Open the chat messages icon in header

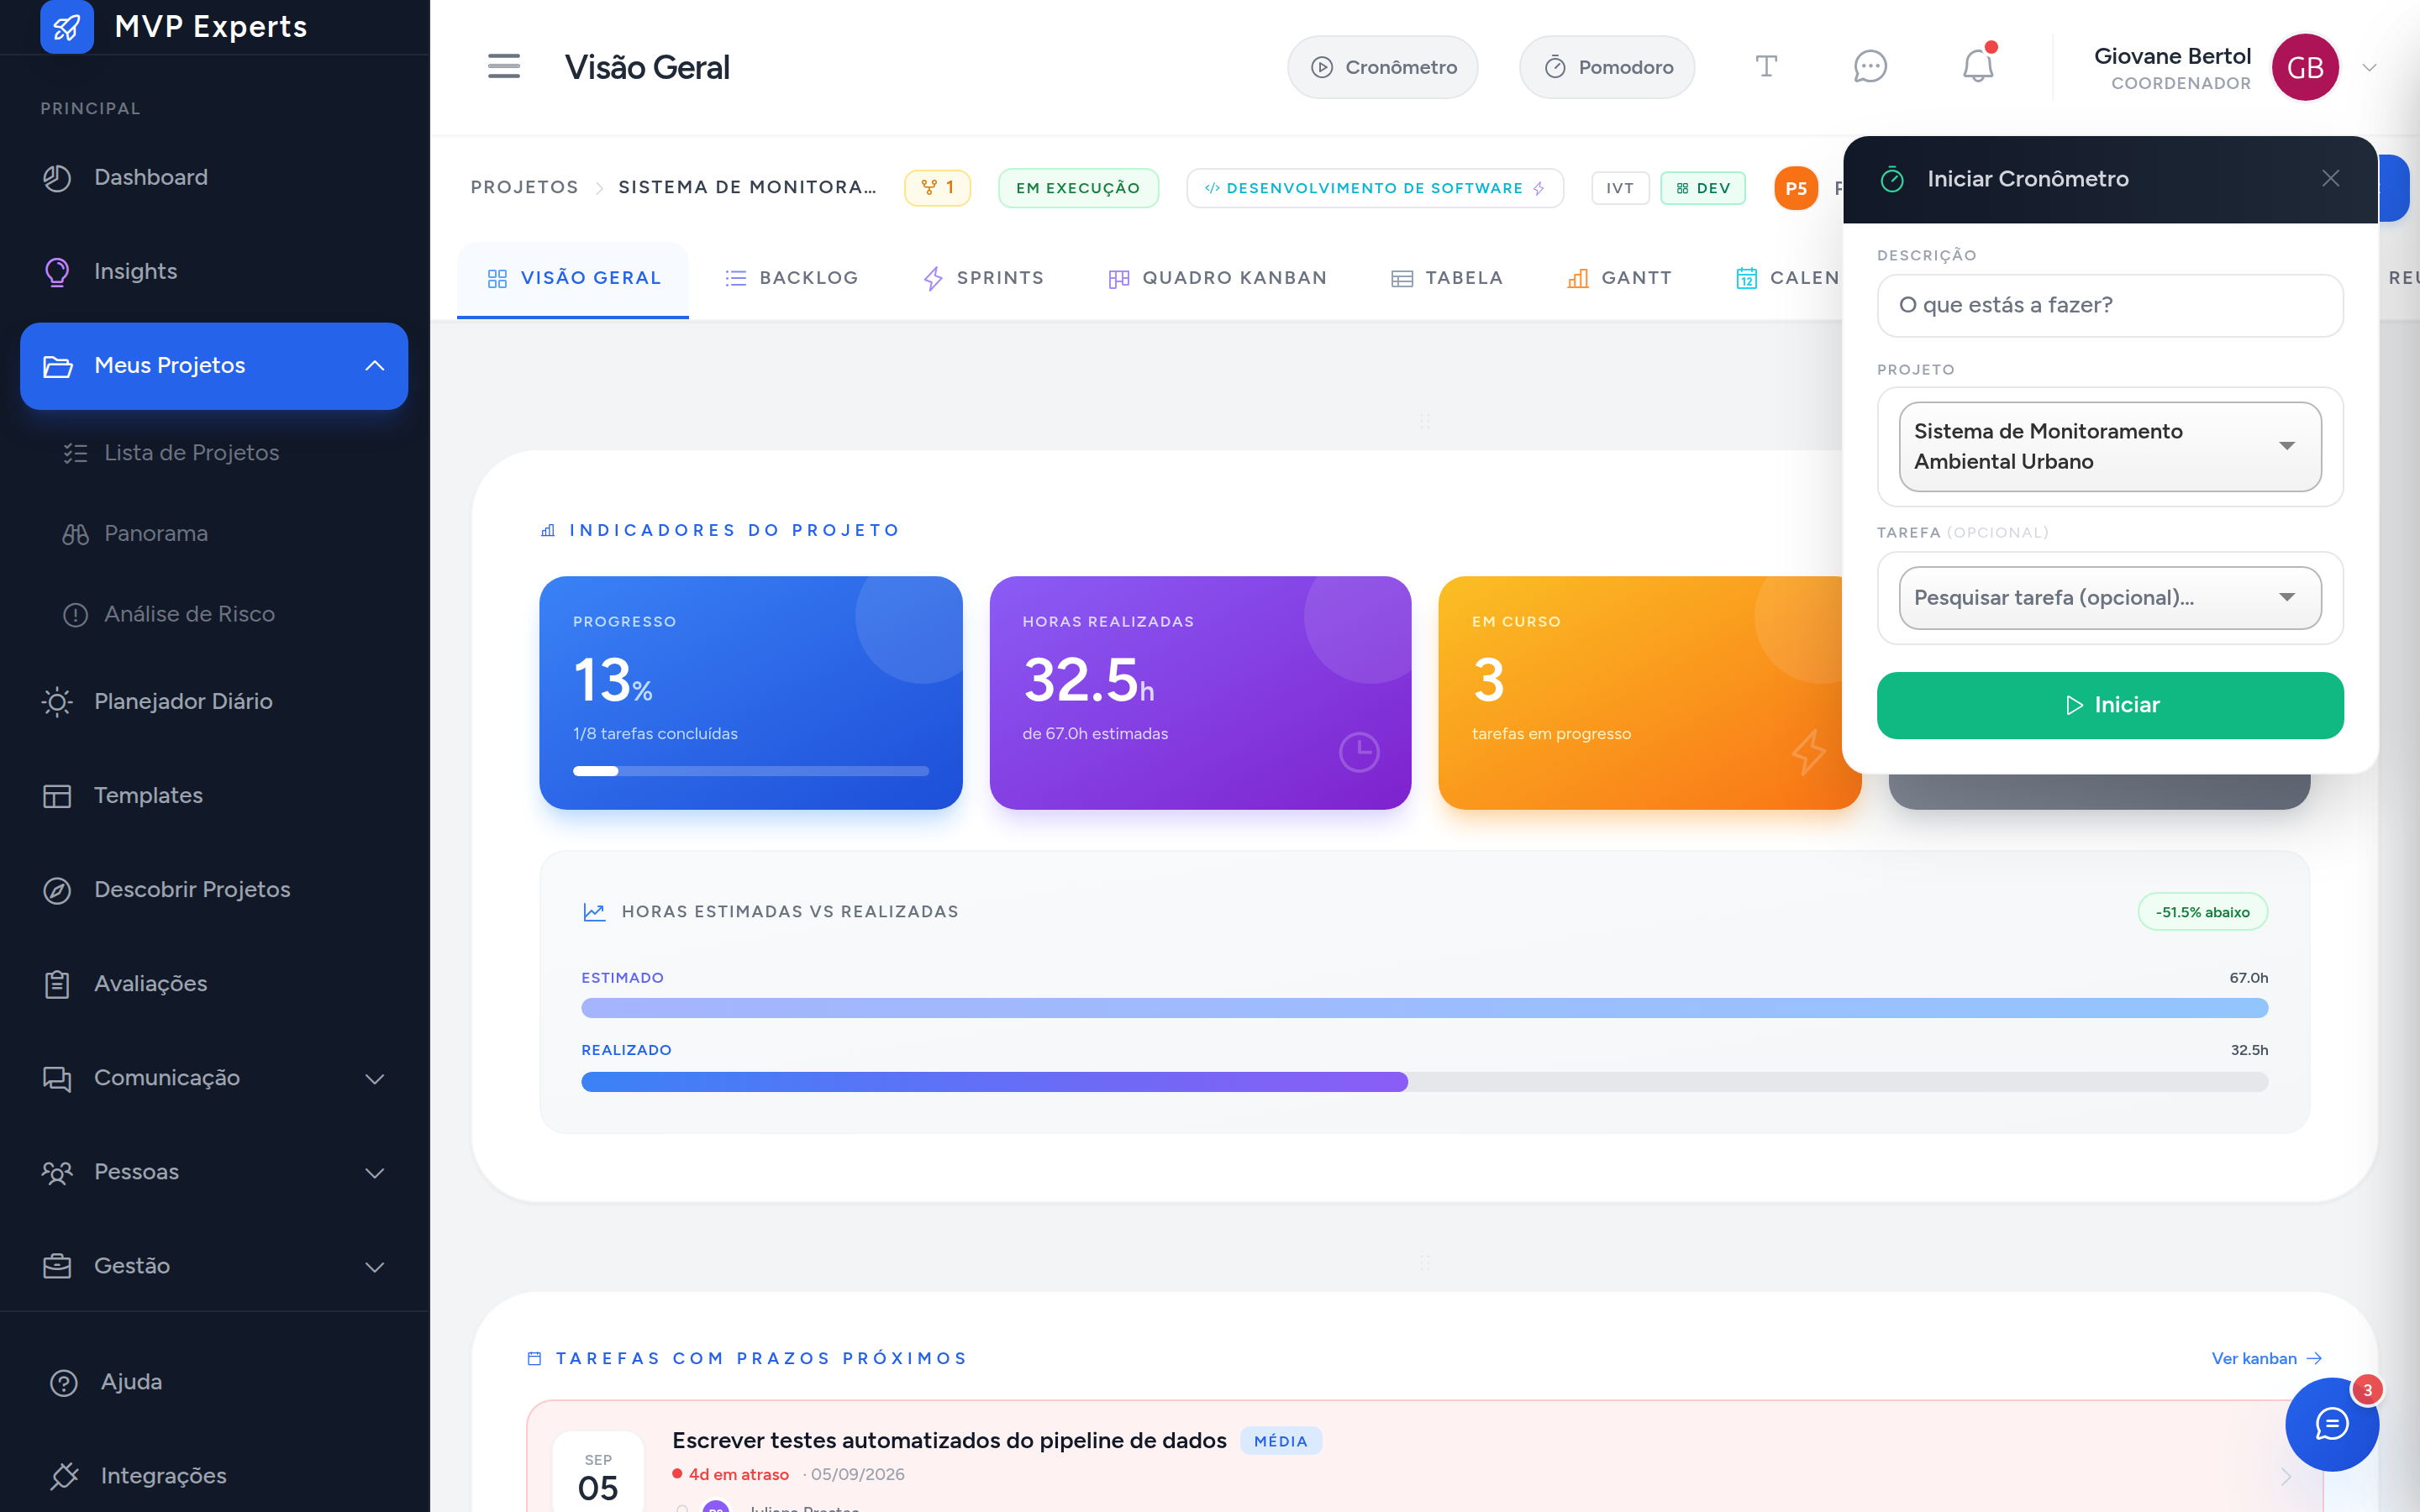(1870, 67)
